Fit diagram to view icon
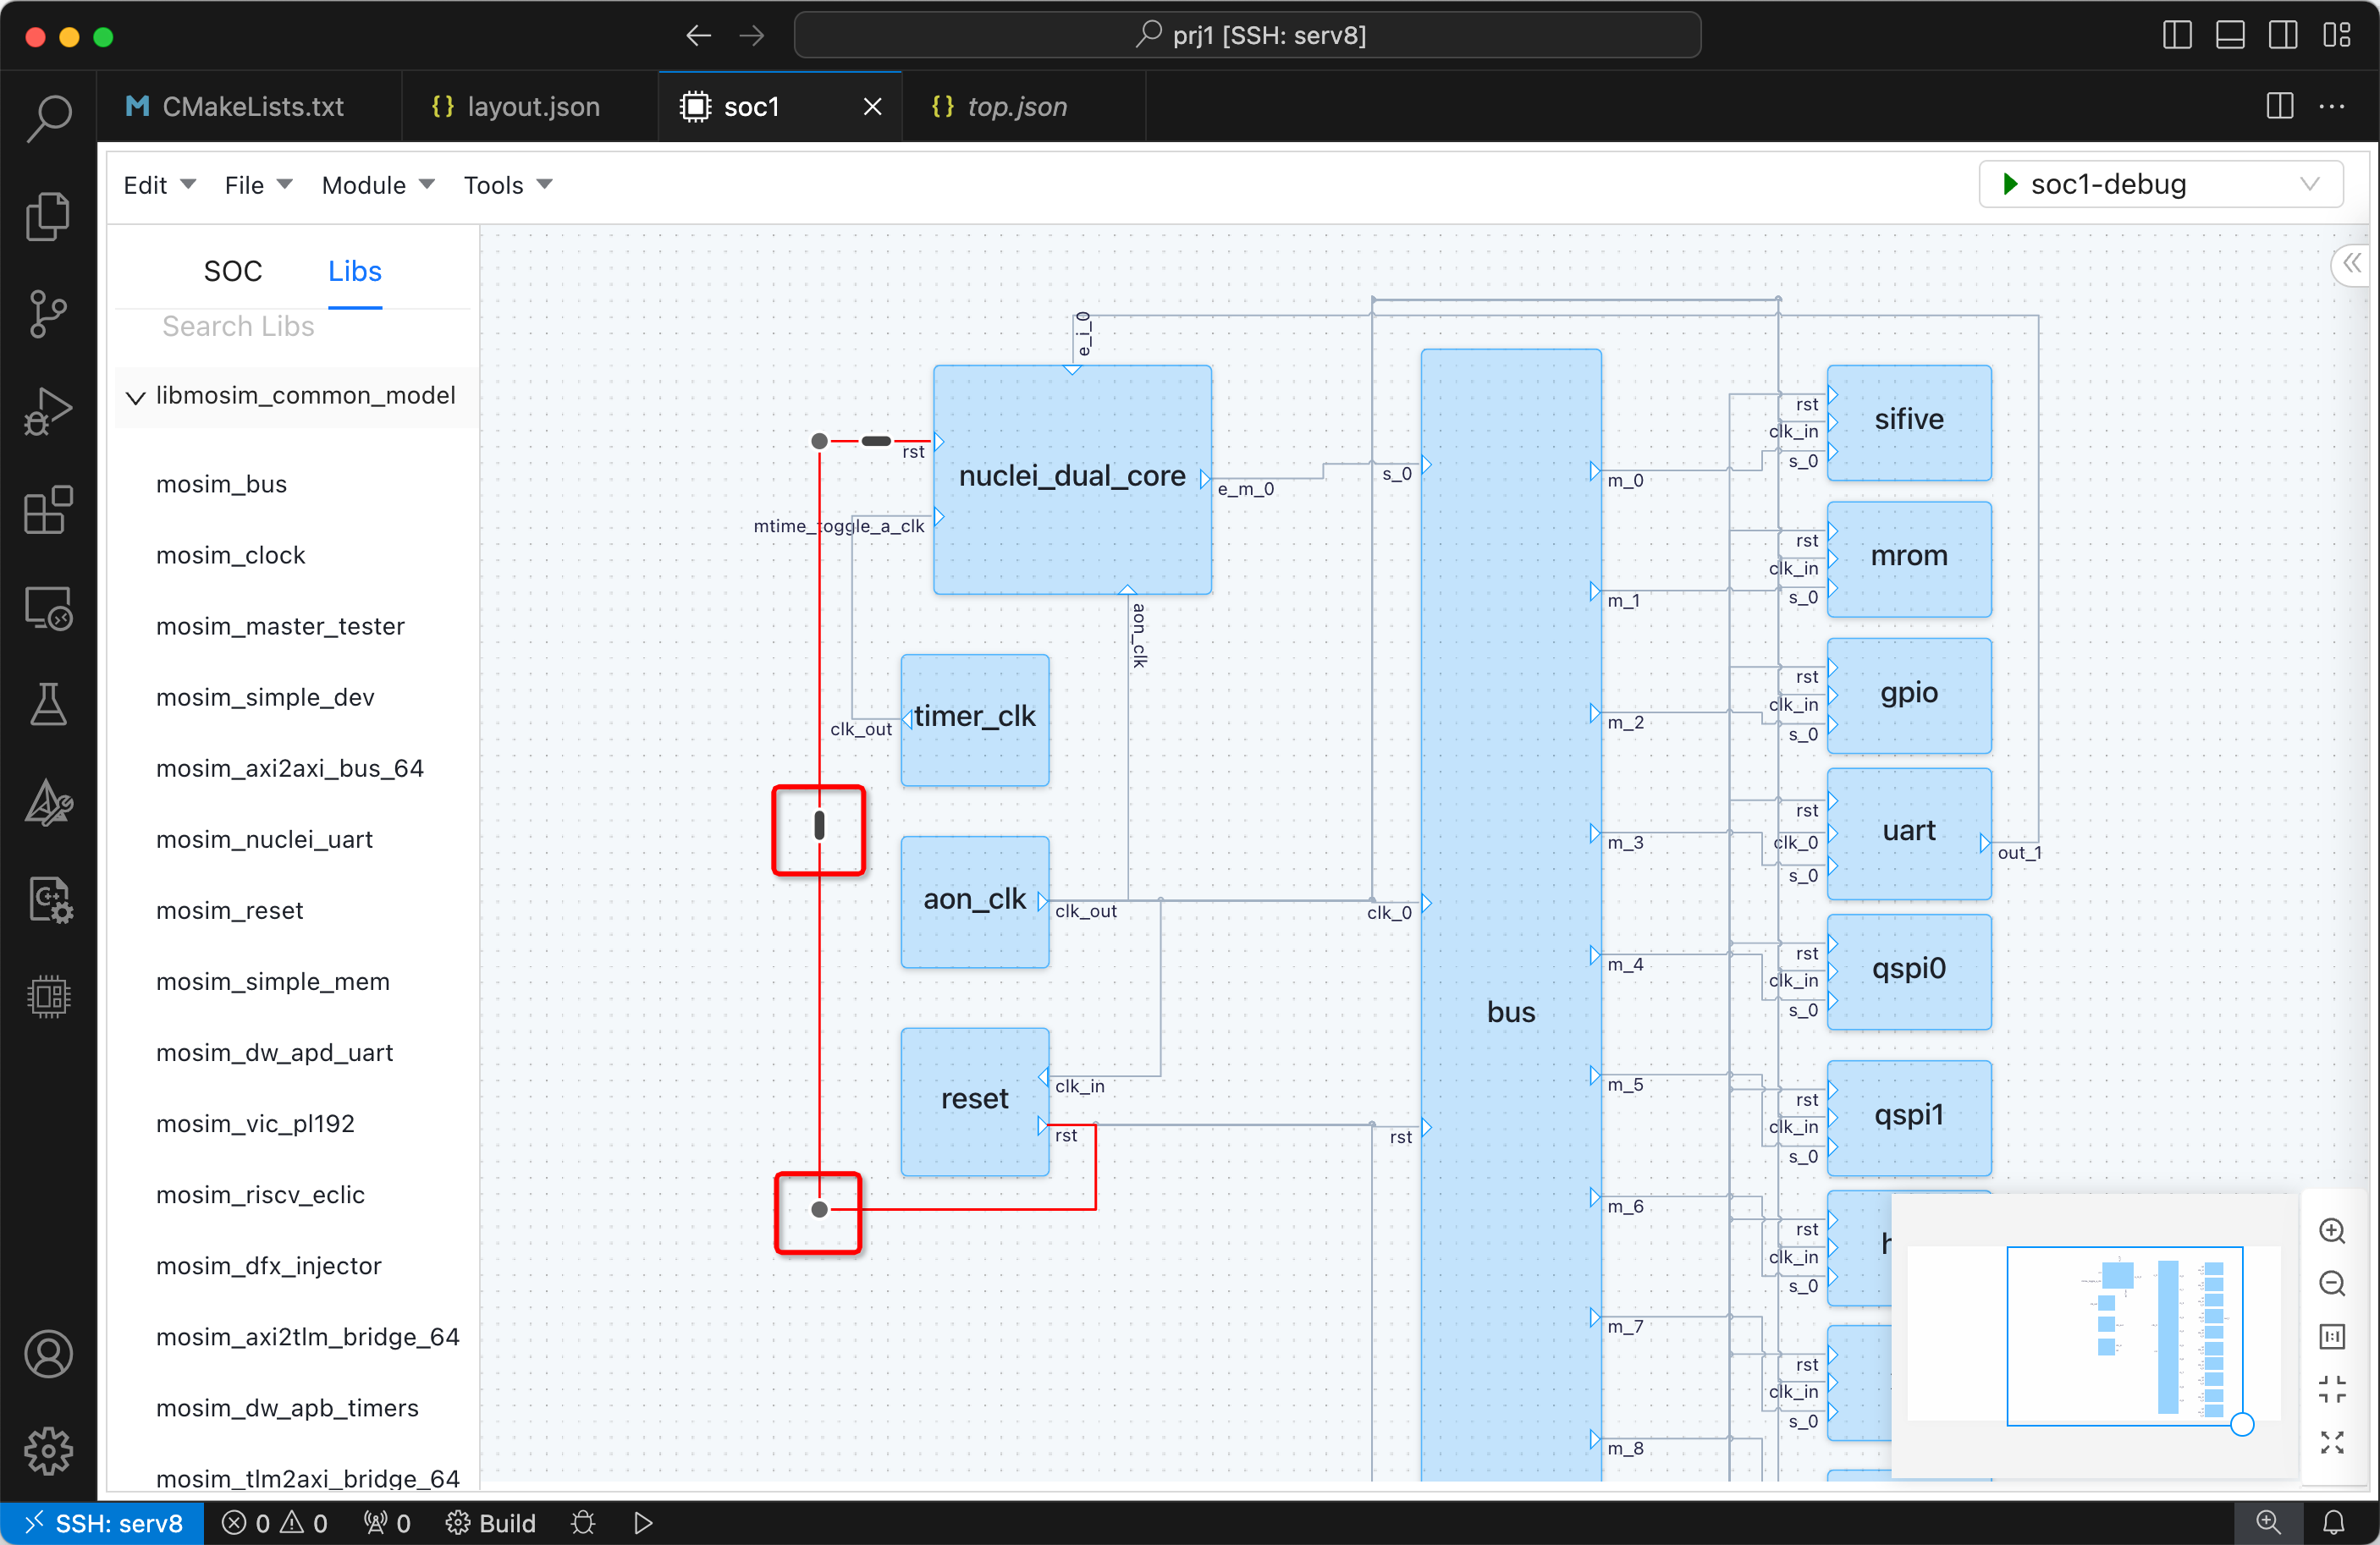The height and width of the screenshot is (1545, 2380). tap(2332, 1389)
